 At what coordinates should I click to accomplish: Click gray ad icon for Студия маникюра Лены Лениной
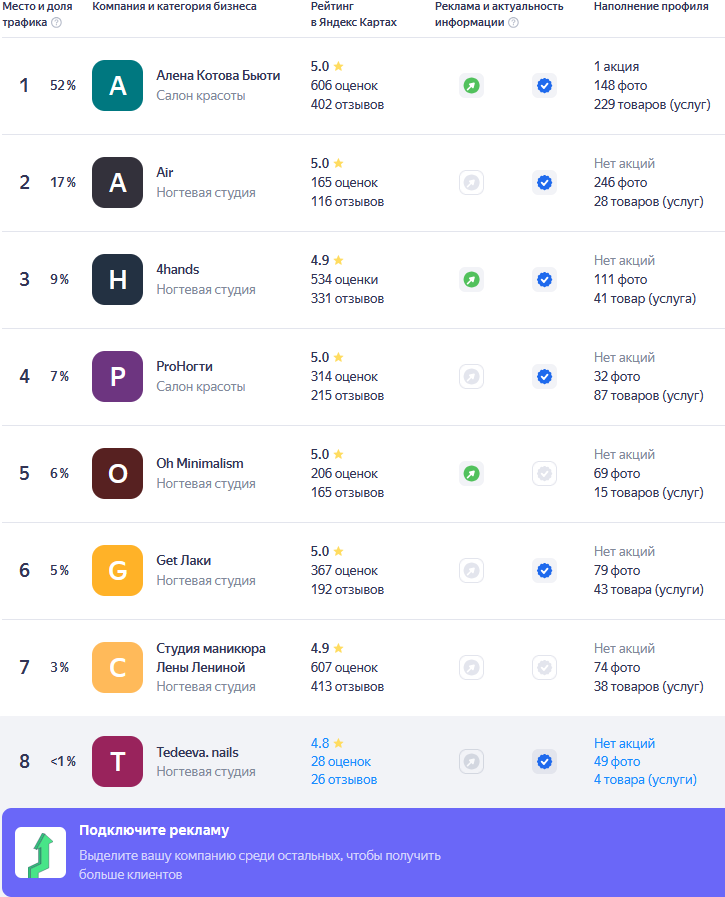(x=471, y=668)
